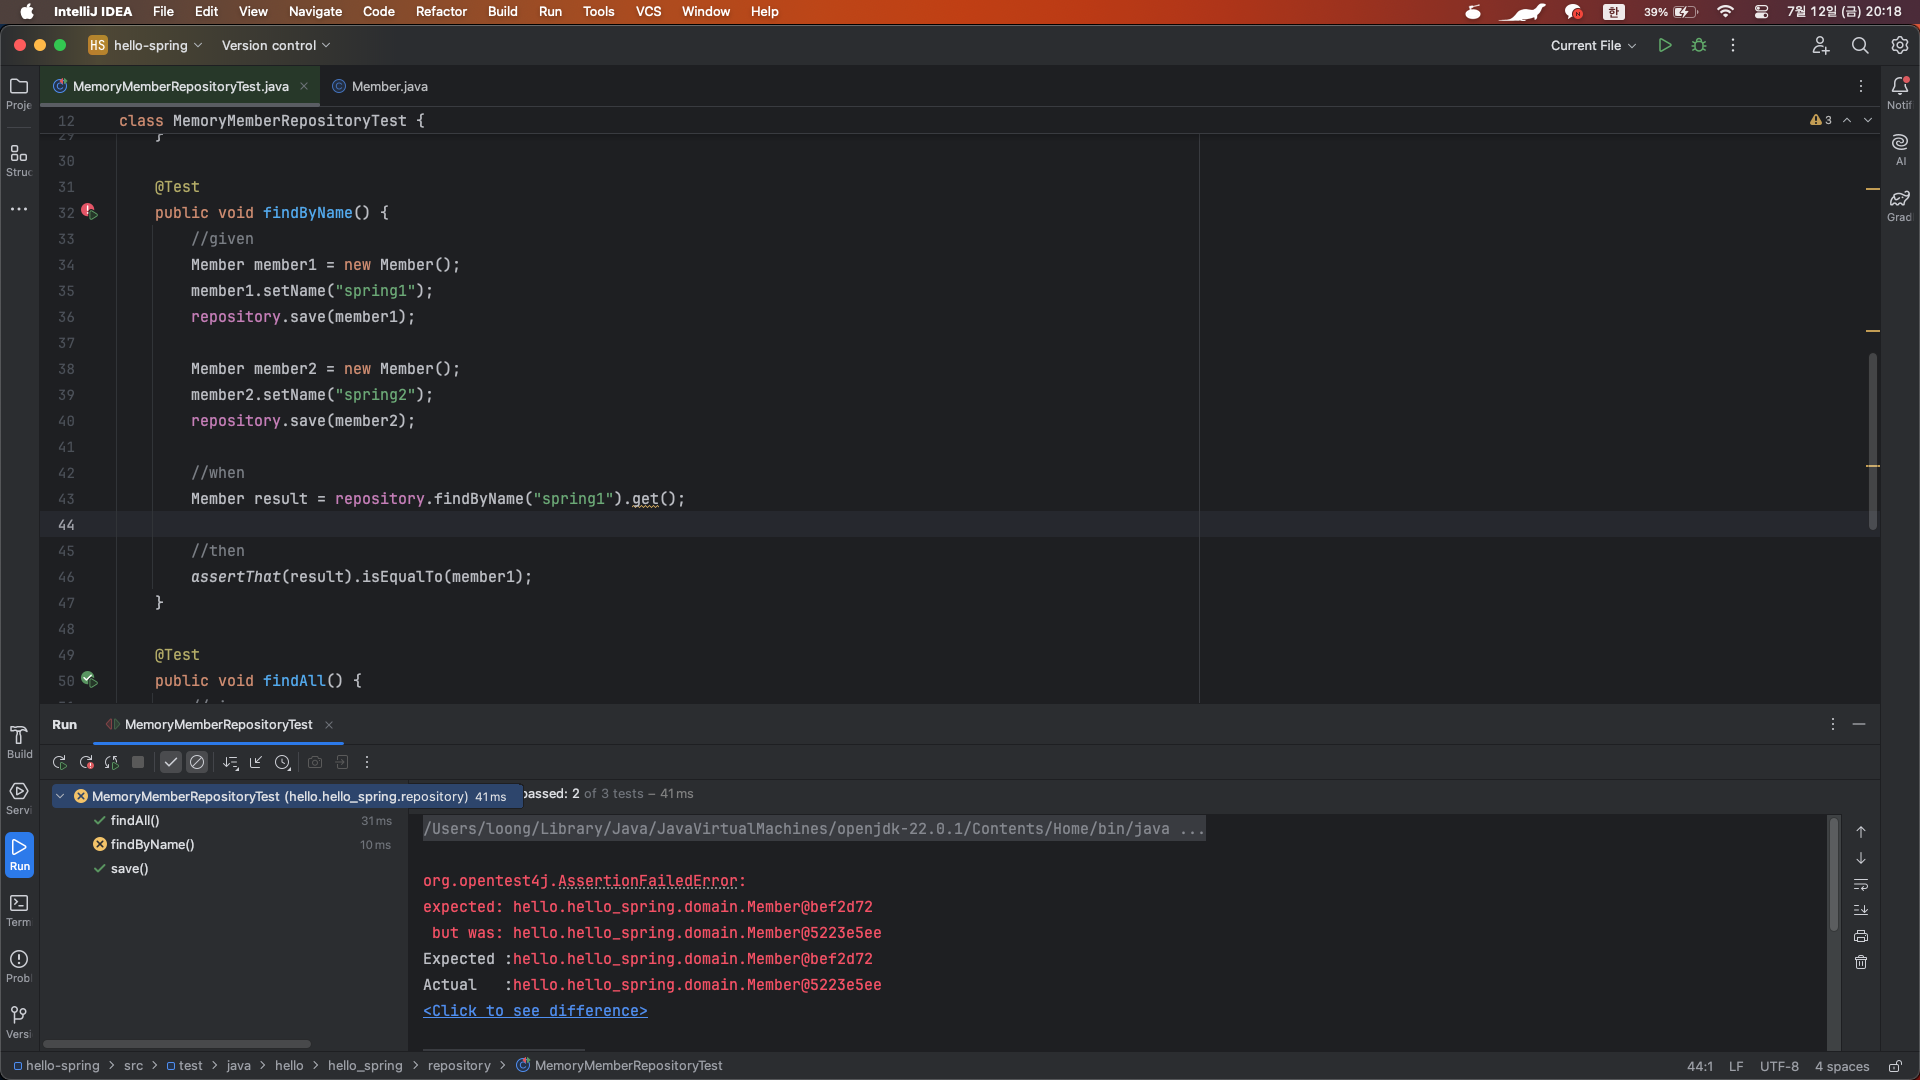This screenshot has height=1080, width=1920.
Task: Jump down the stack trace
Action: (1861, 858)
